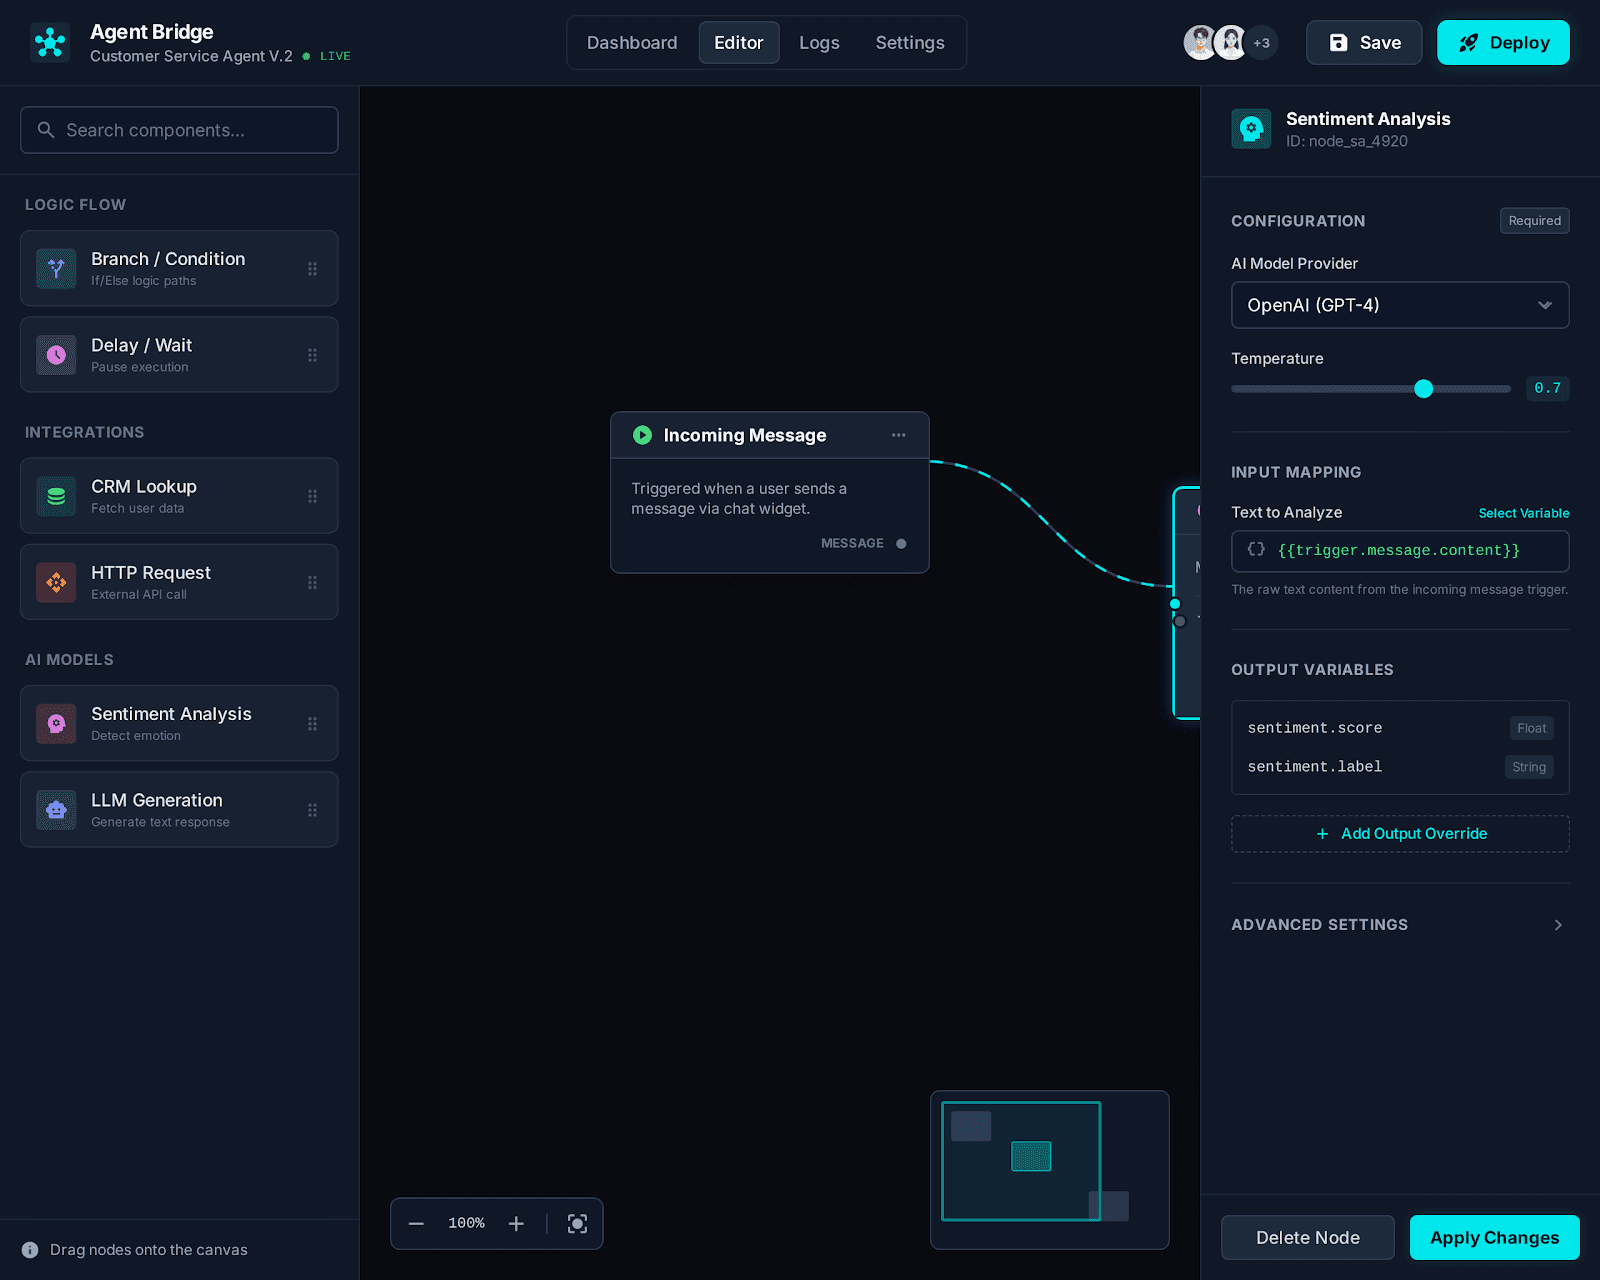Click the HTTP Request icon
Viewport: 1600px width, 1280px height.
click(56, 582)
